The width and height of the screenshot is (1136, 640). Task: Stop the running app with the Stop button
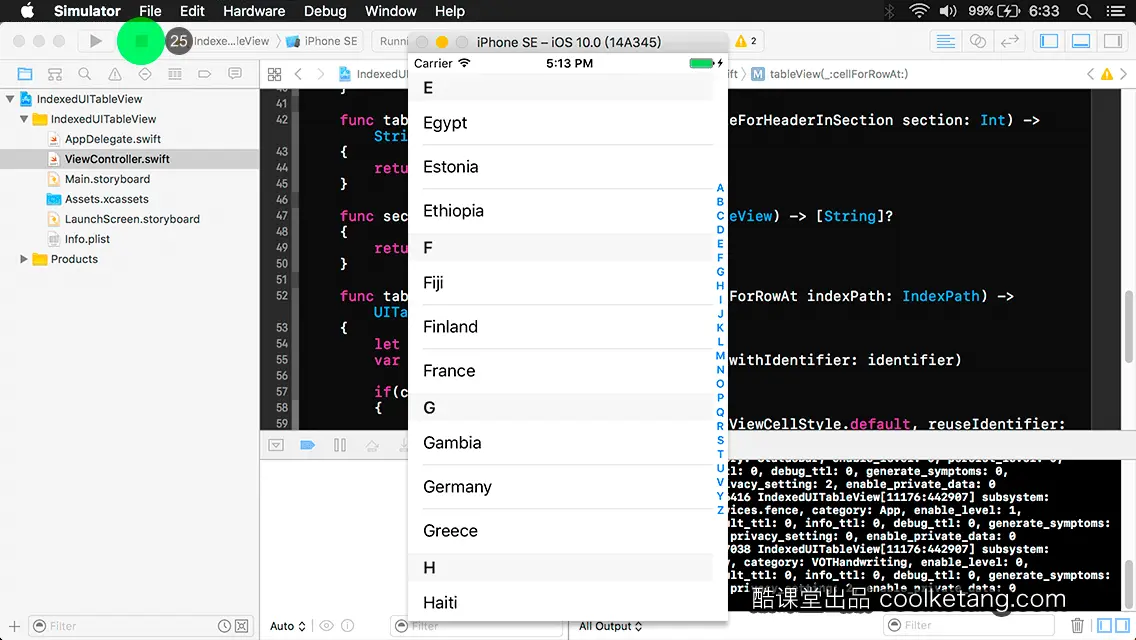point(141,41)
